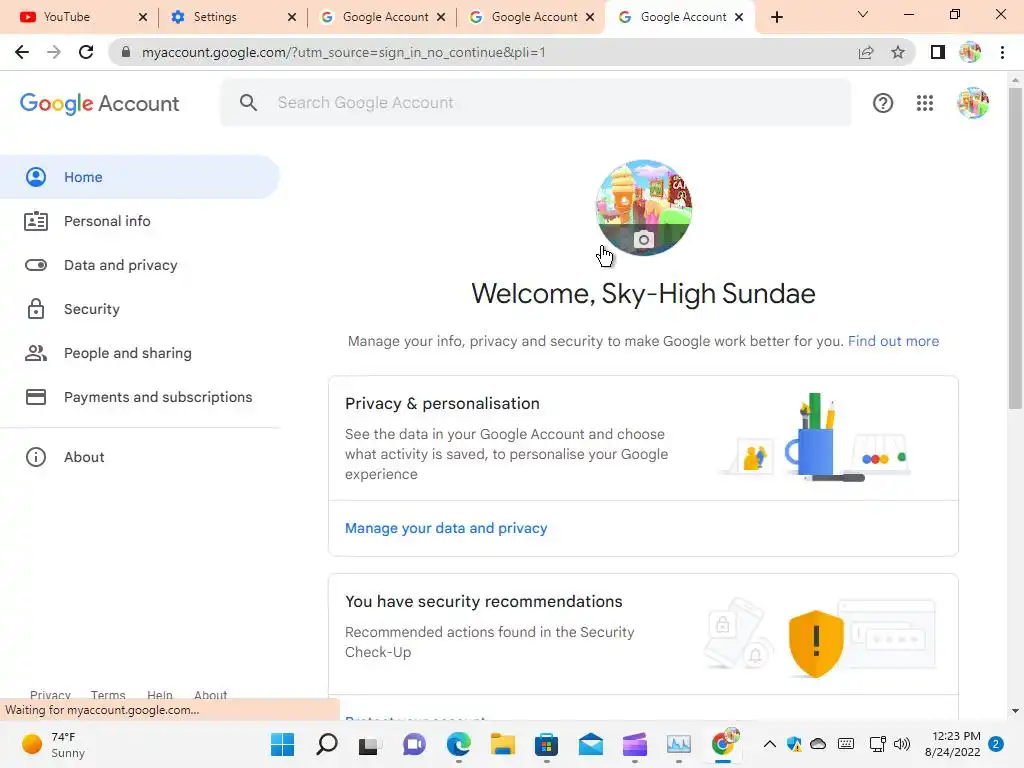Click the Terms footer link
Image resolution: width=1024 pixels, height=768 pixels.
click(108, 694)
